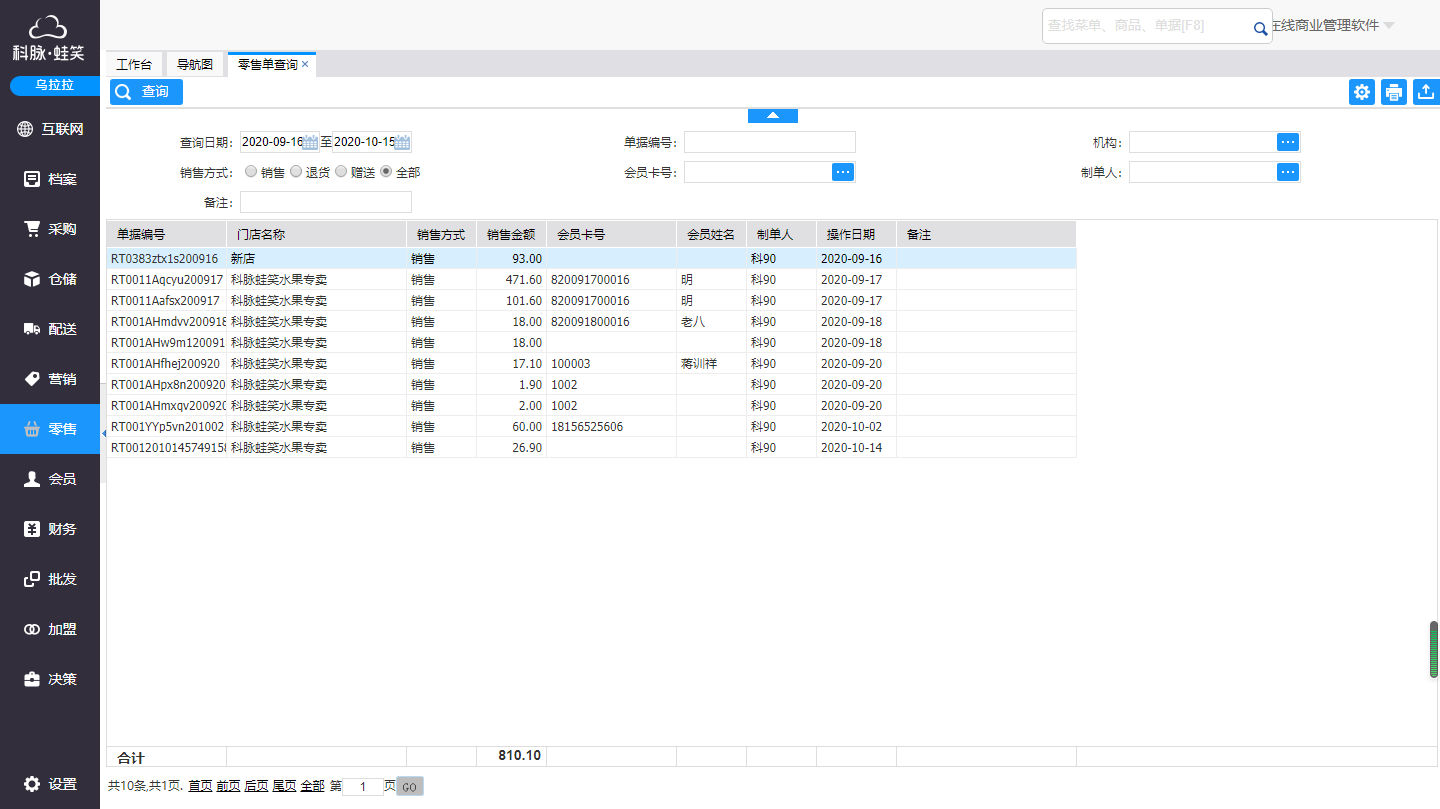Open the 采购 sidebar module
Viewport: 1440px width, 809px height.
[50, 229]
